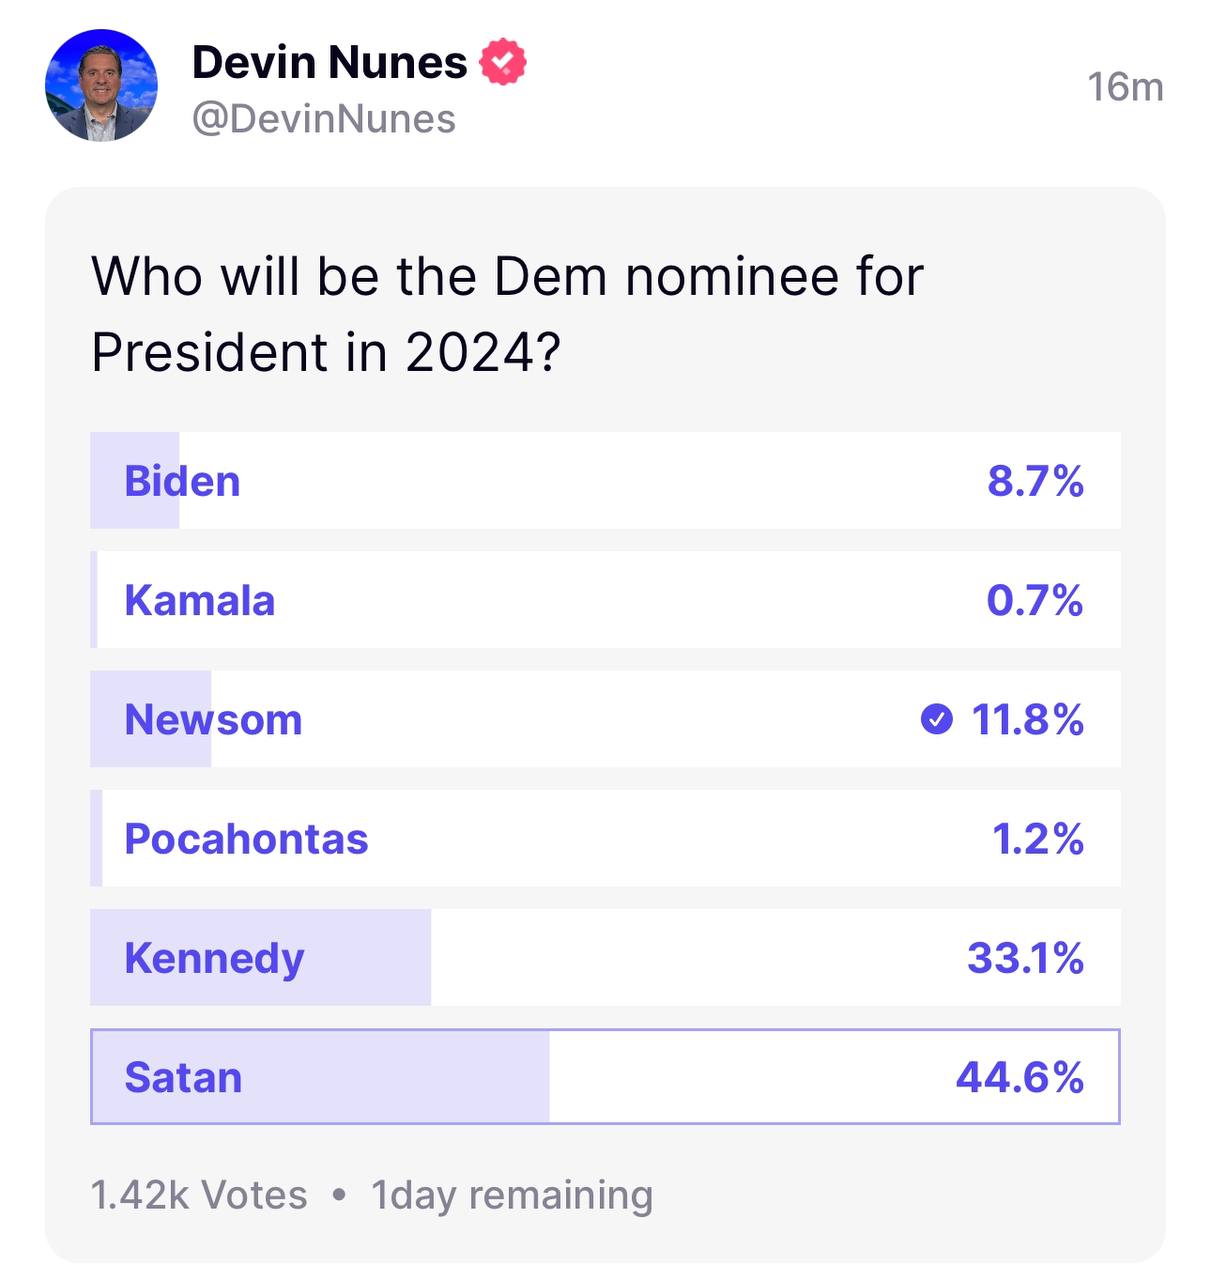Image resolution: width=1211 pixels, height=1280 pixels.
Task: Open the @DevinNunes handle link
Action: [x=323, y=119]
